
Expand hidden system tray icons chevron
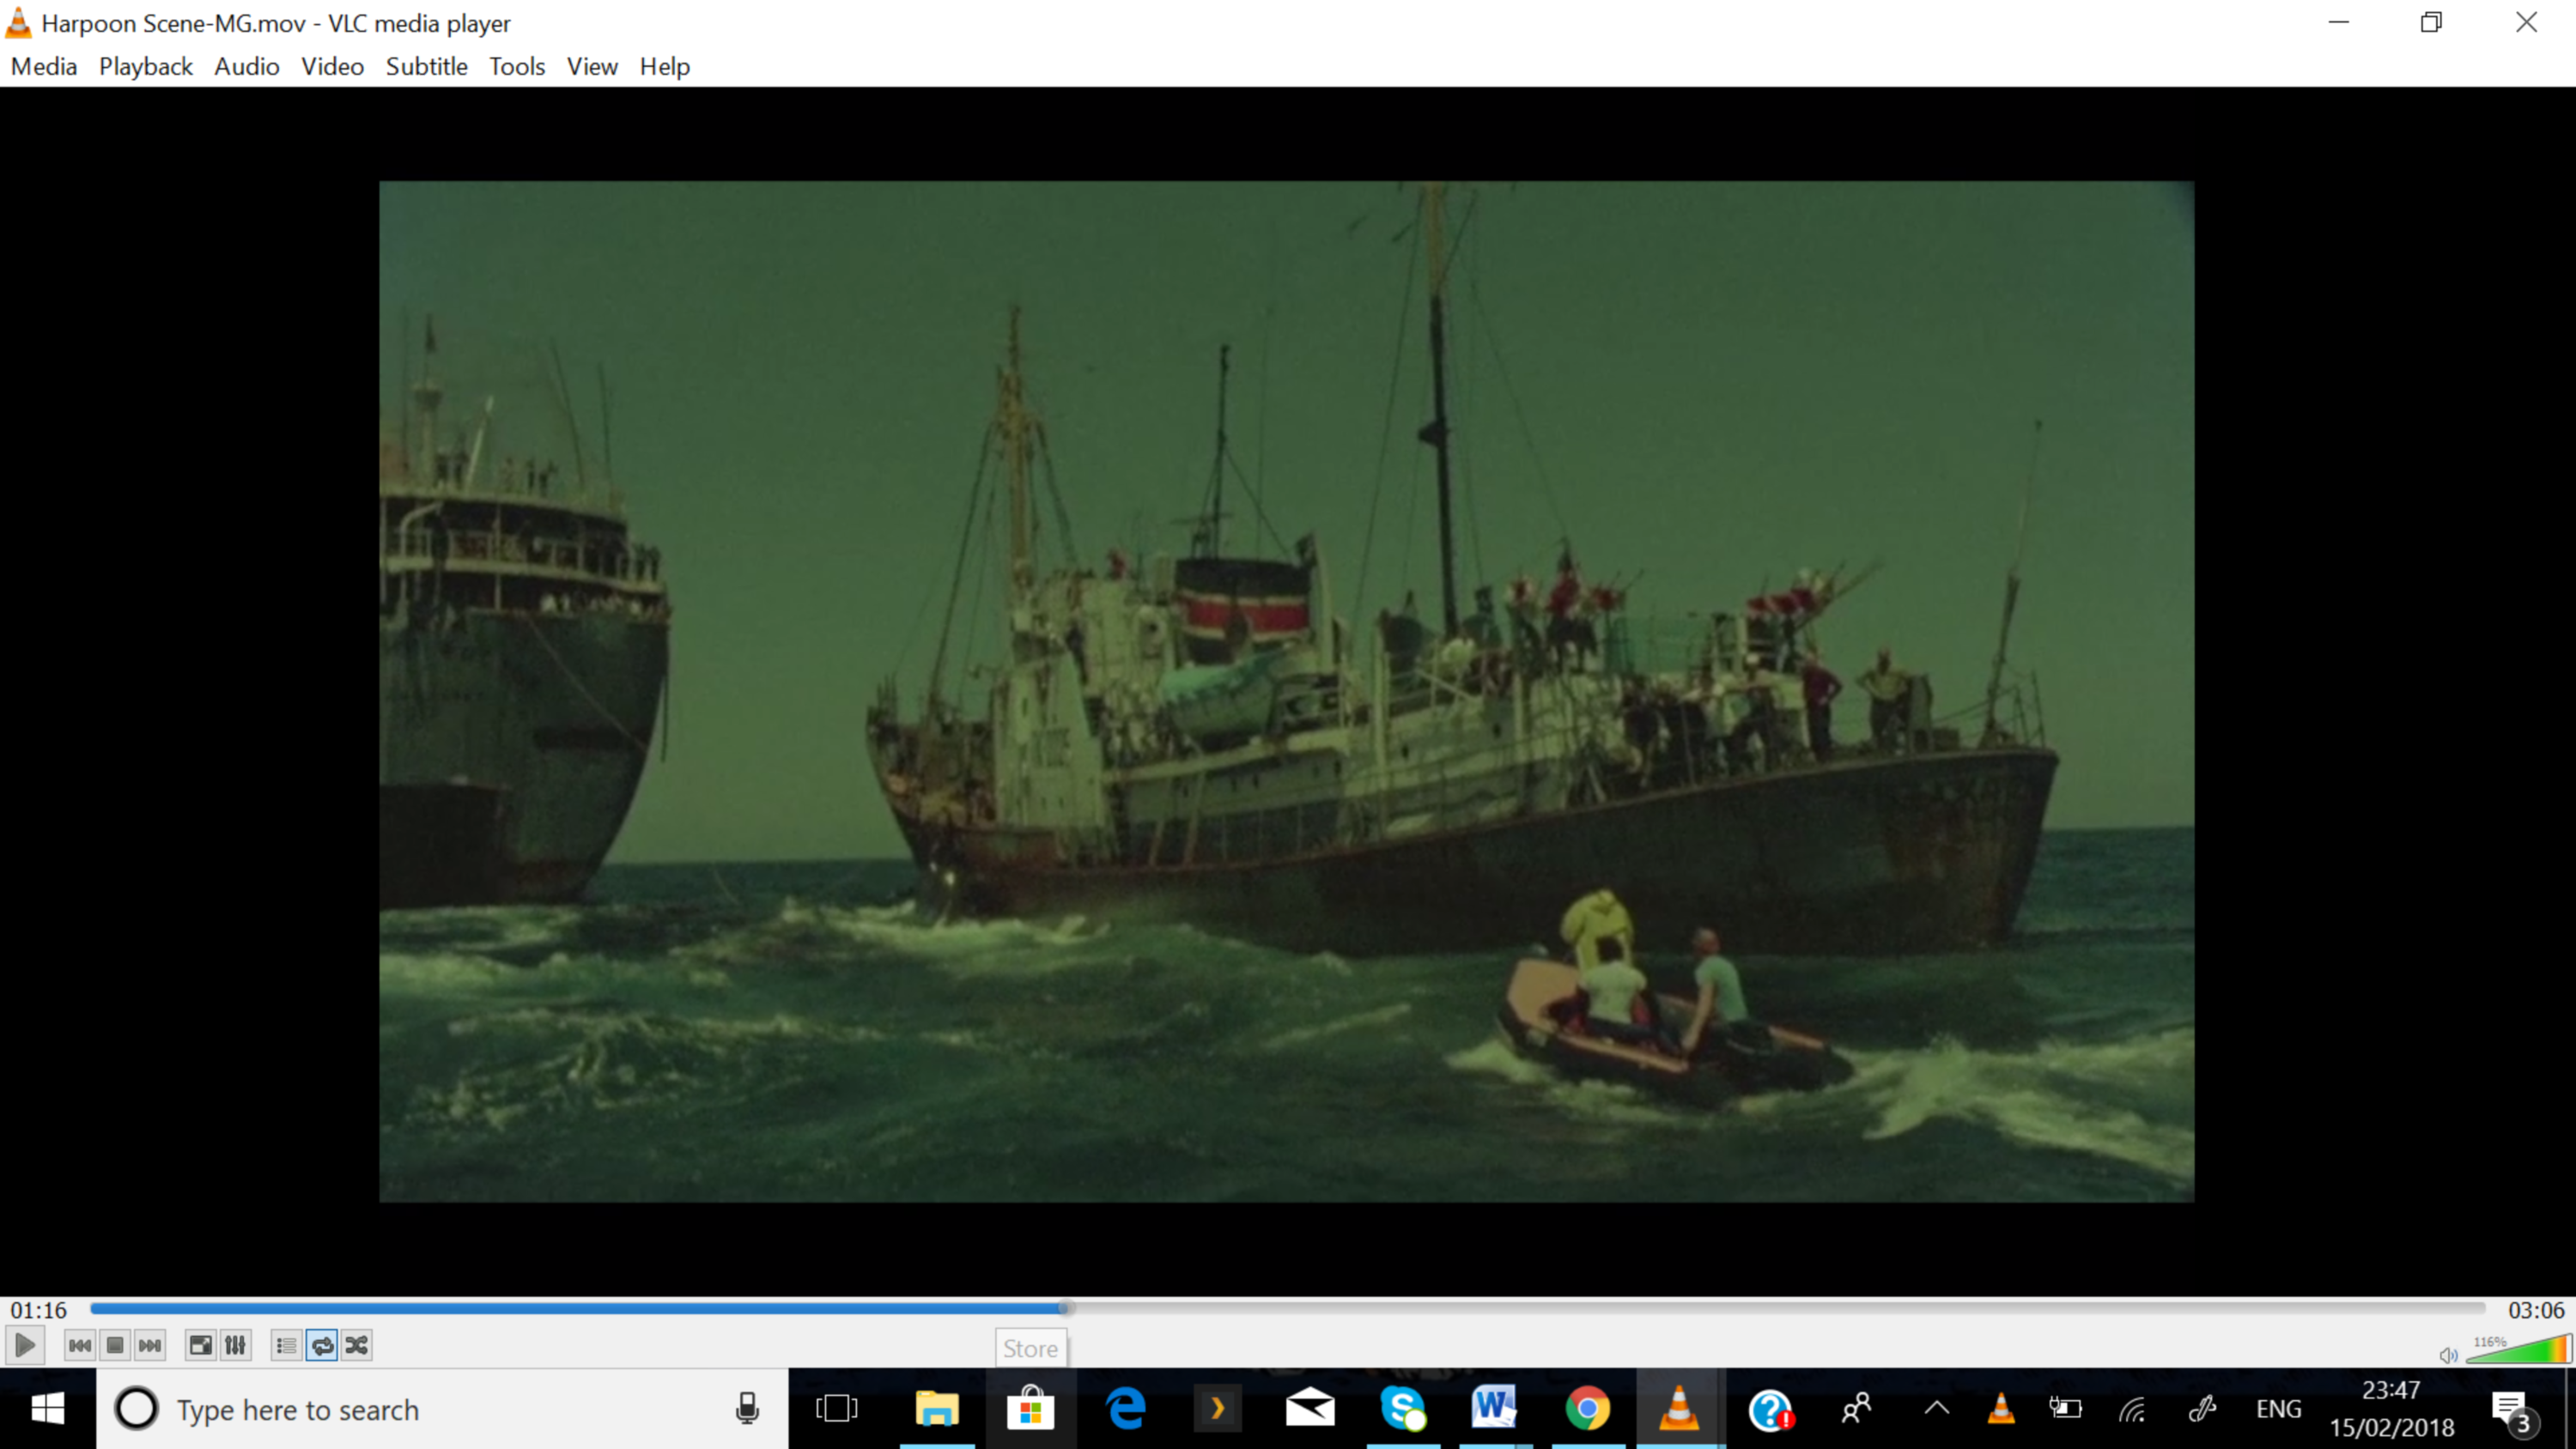[x=1936, y=1409]
